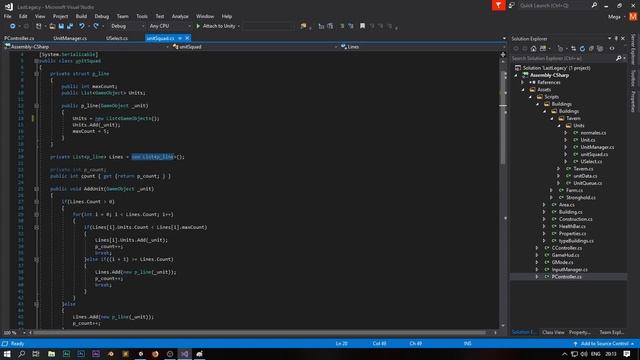The image size is (640, 360).
Task: Open the unitSquad type navigation dropdown
Action: pos(255,47)
